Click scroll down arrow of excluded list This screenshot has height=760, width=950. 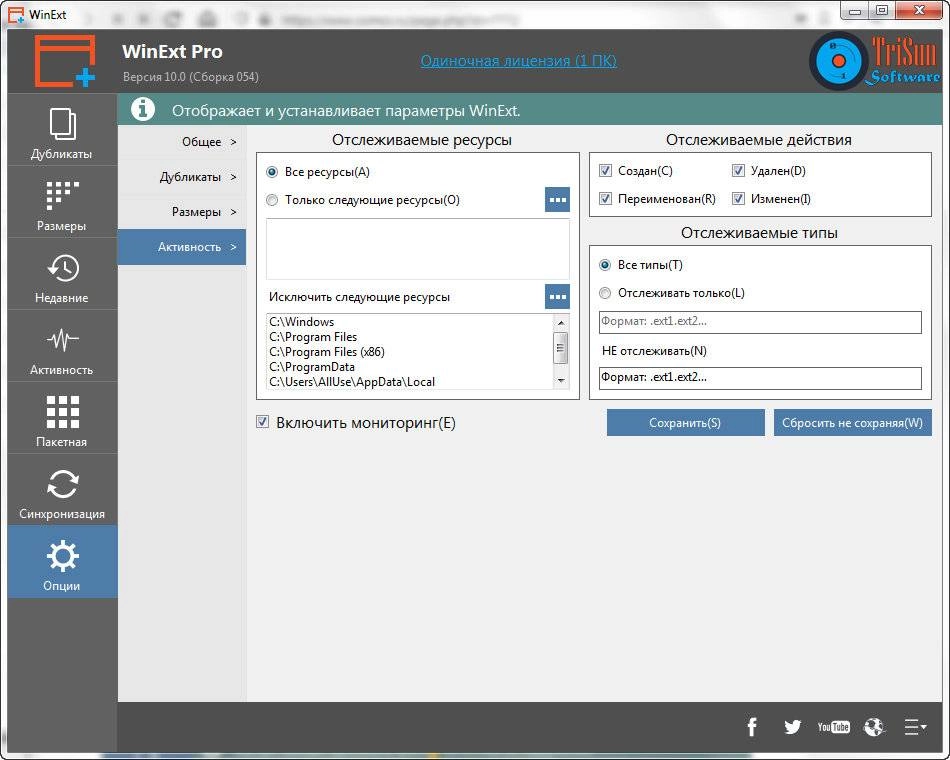click(x=561, y=380)
